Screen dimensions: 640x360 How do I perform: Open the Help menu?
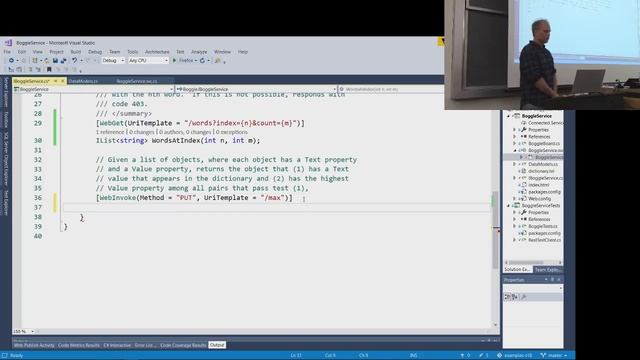click(243, 52)
